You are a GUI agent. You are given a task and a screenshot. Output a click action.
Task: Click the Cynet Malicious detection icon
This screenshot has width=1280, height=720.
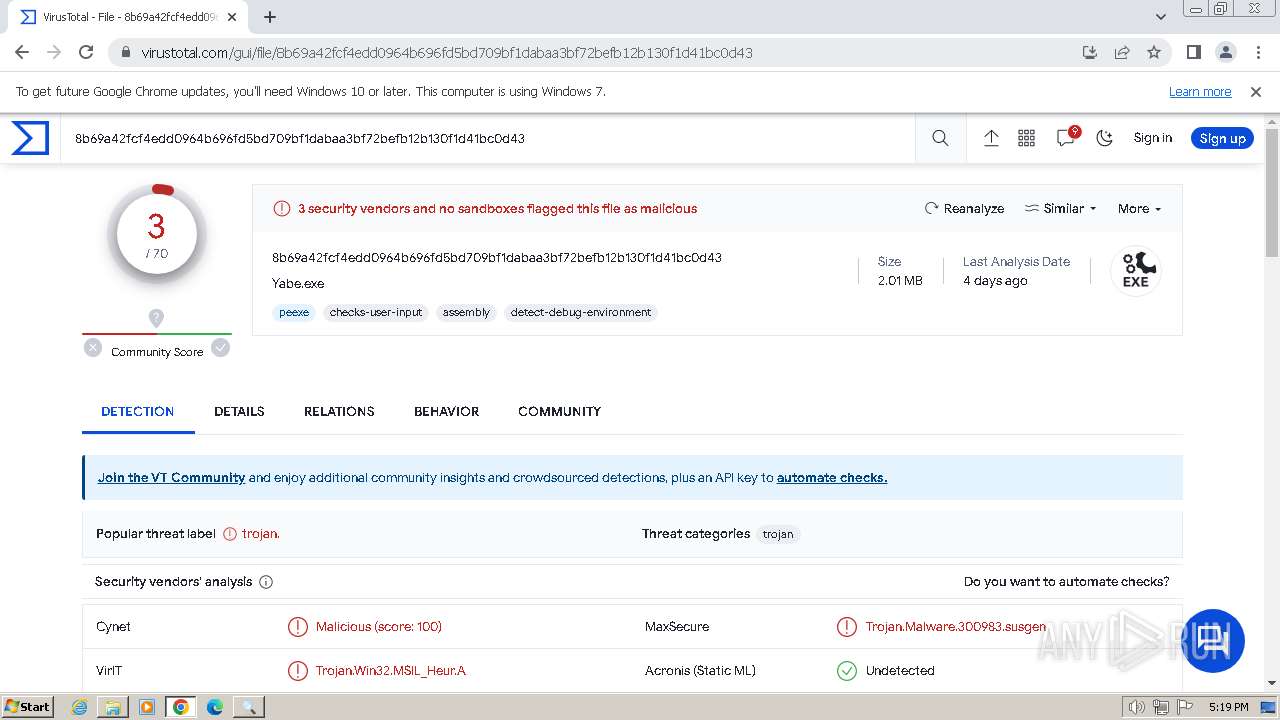(x=297, y=627)
